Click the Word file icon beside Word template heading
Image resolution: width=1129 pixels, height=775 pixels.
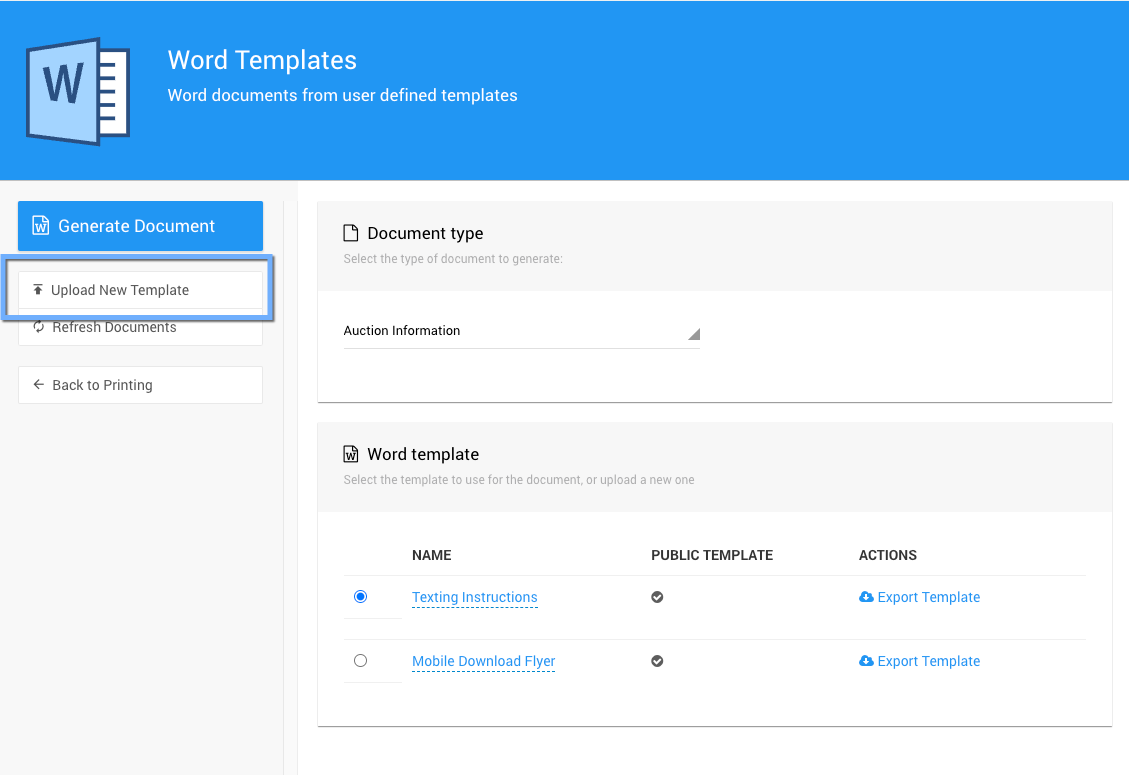point(351,454)
